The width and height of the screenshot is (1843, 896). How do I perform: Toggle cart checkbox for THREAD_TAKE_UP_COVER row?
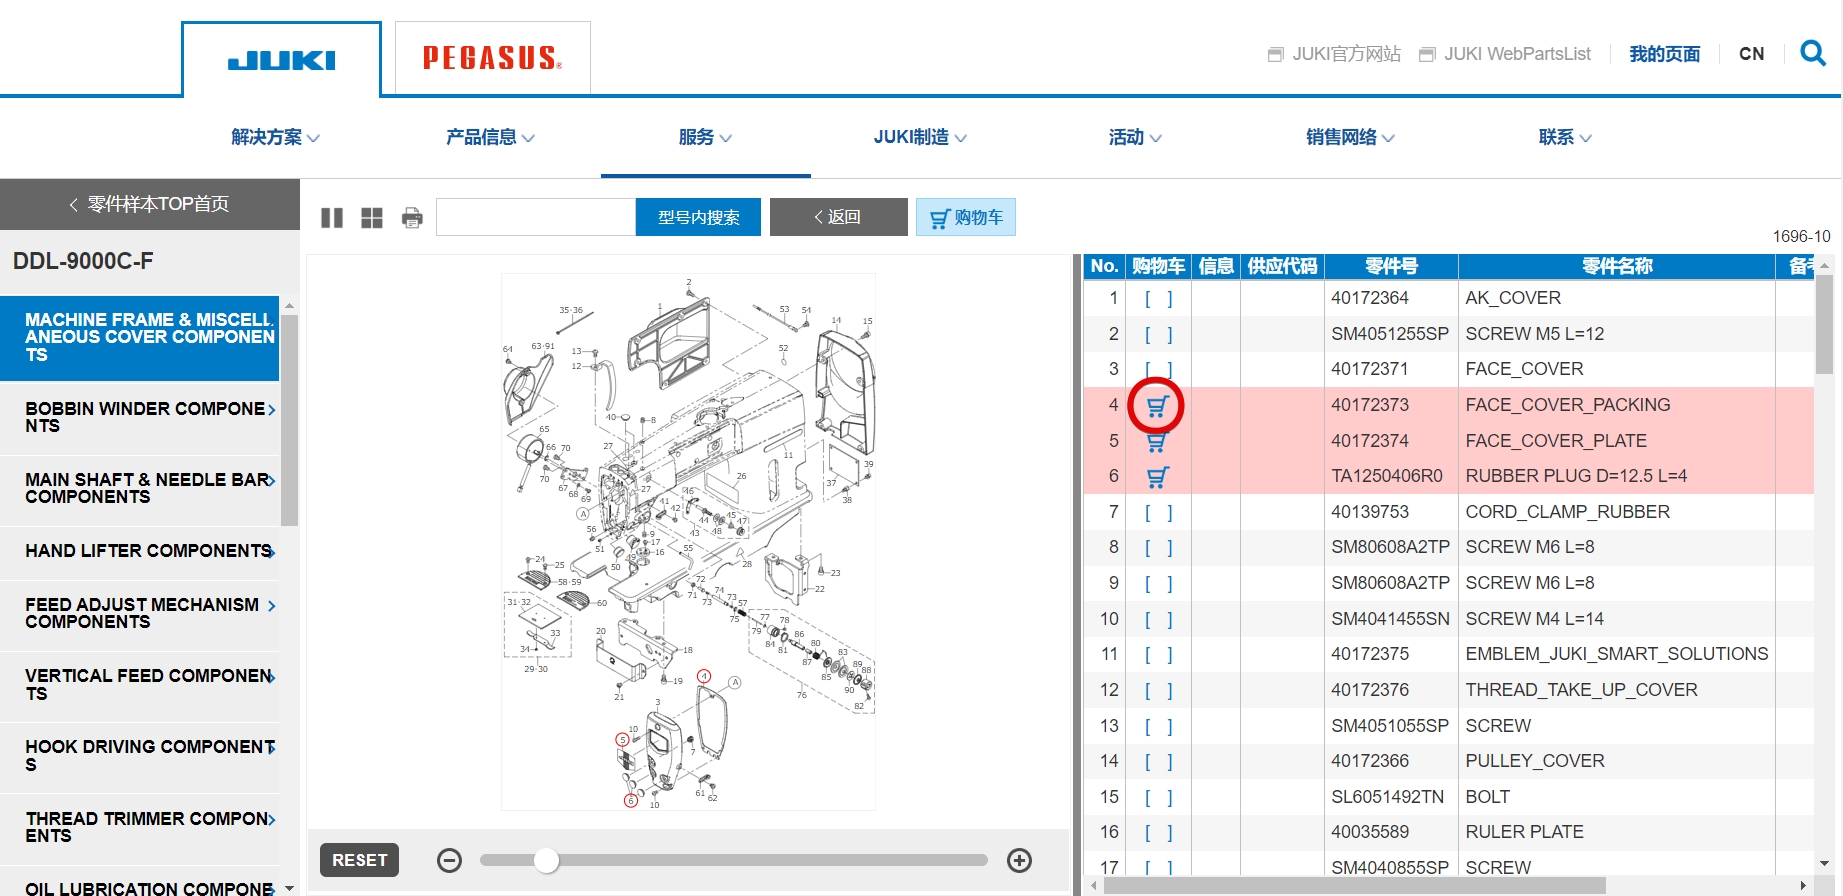coord(1158,690)
